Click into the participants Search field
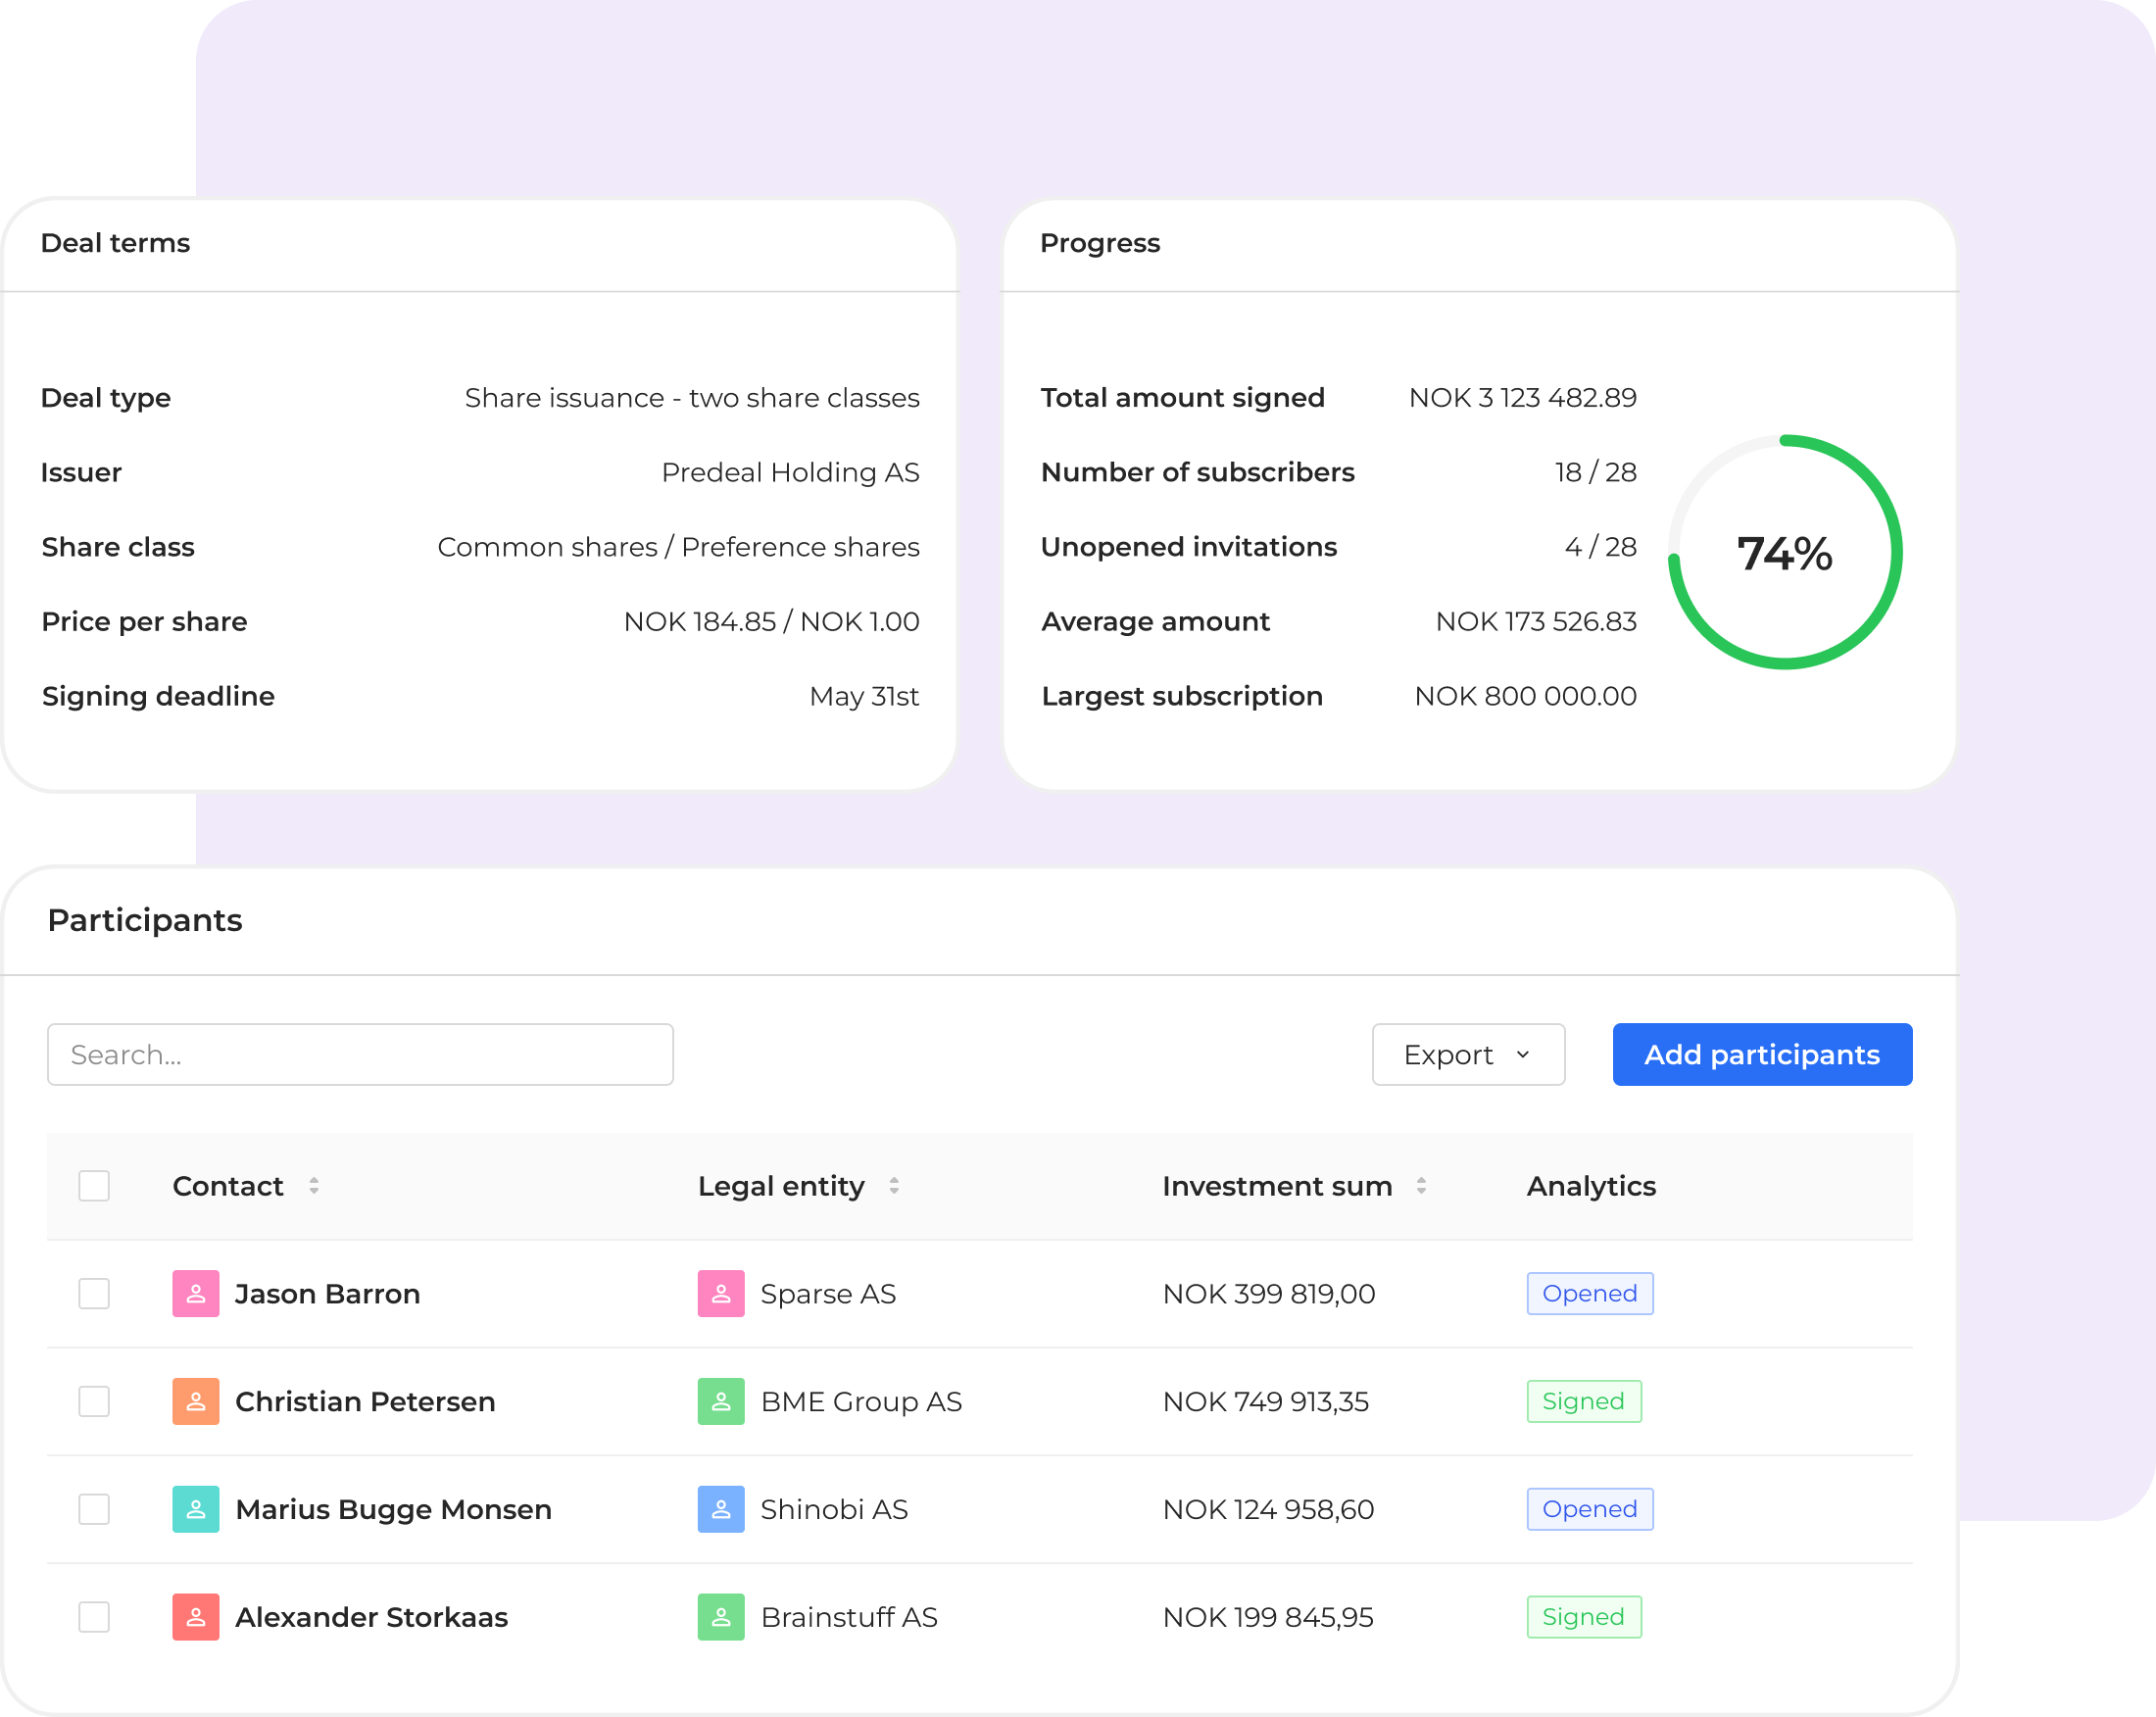This screenshot has width=2156, height=1717. 360,1054
